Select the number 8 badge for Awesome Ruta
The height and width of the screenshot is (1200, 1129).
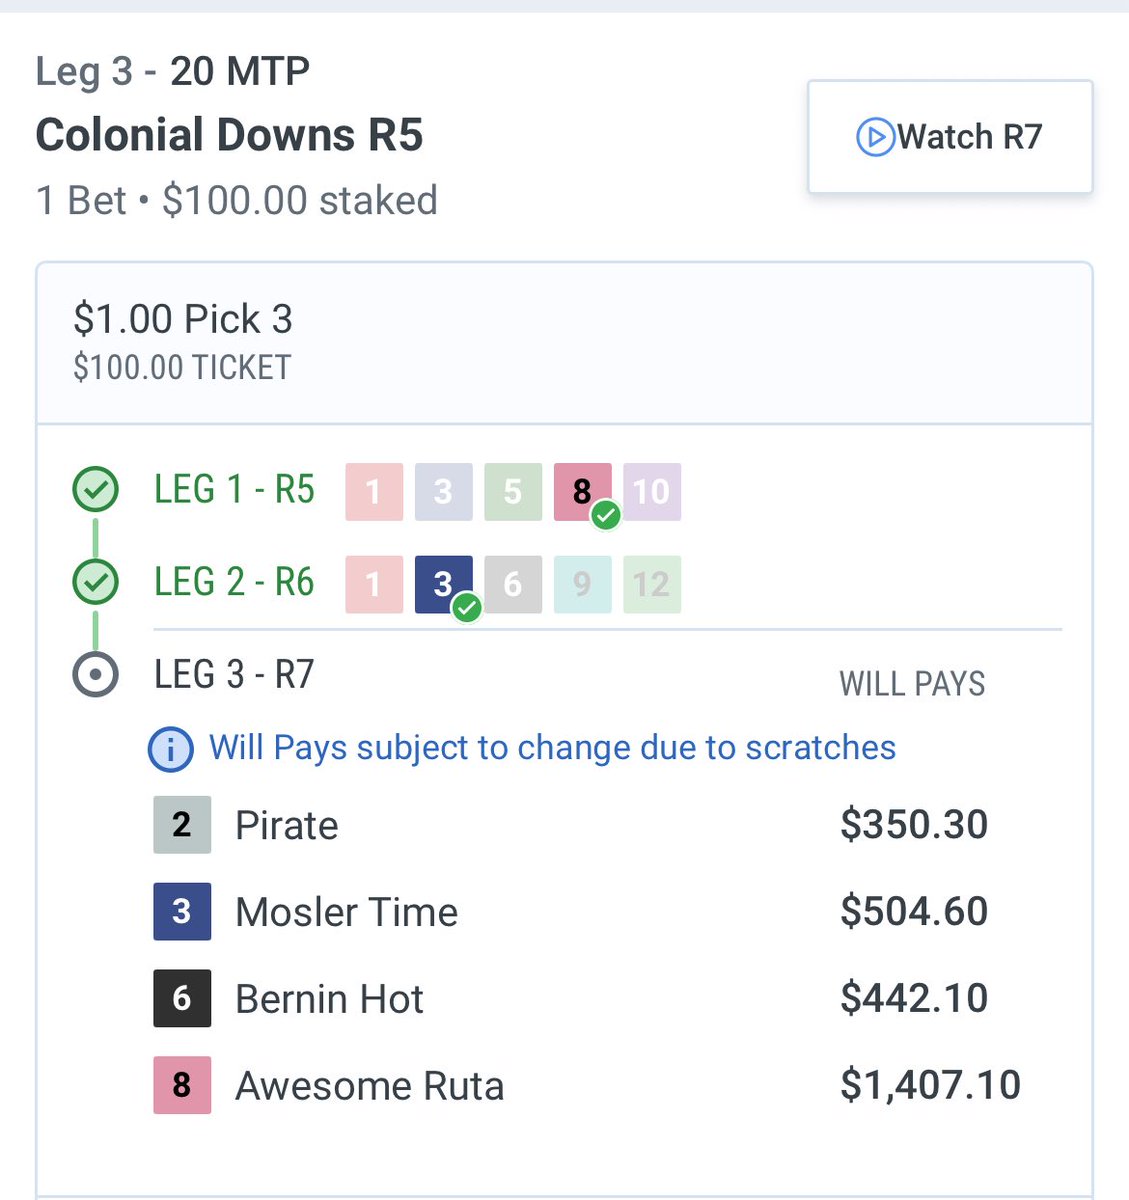coord(182,1085)
